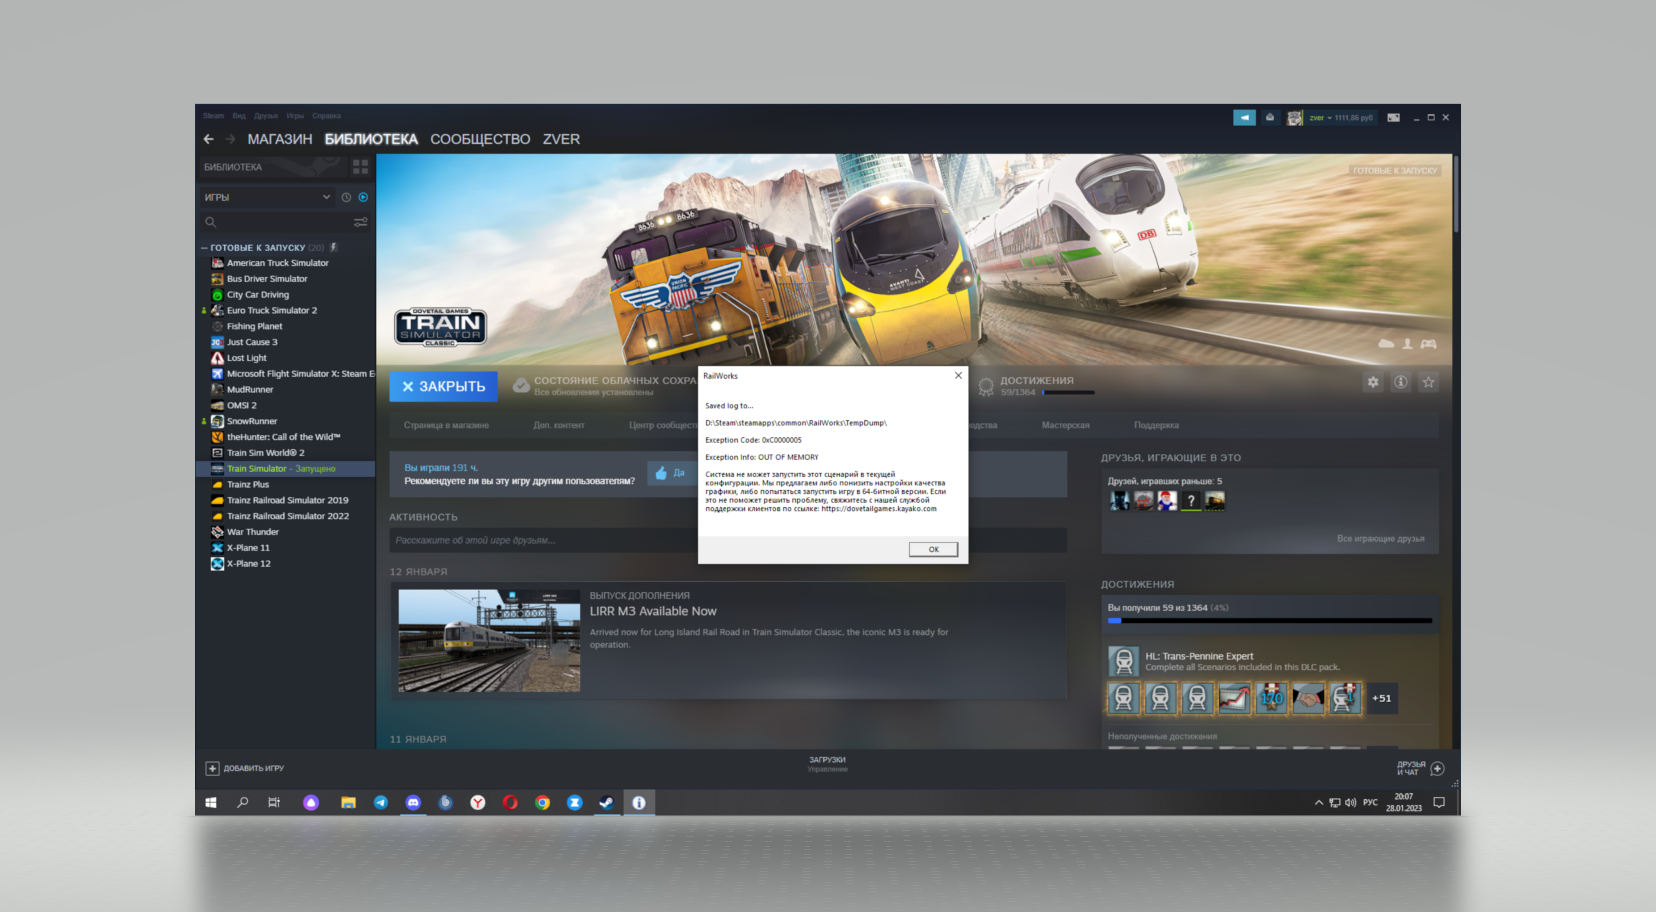
Task: Click the LIRR M3 Available Now headline
Action: (x=653, y=611)
